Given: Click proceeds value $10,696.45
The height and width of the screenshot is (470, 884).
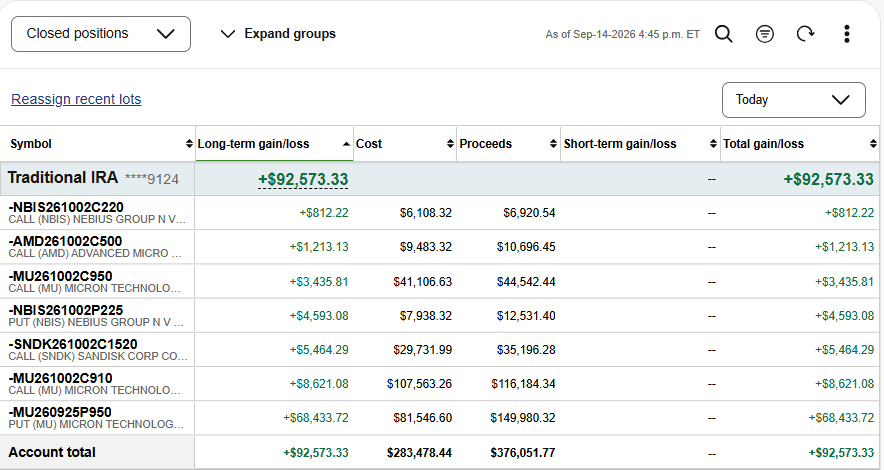Looking at the screenshot, I should click(526, 247).
